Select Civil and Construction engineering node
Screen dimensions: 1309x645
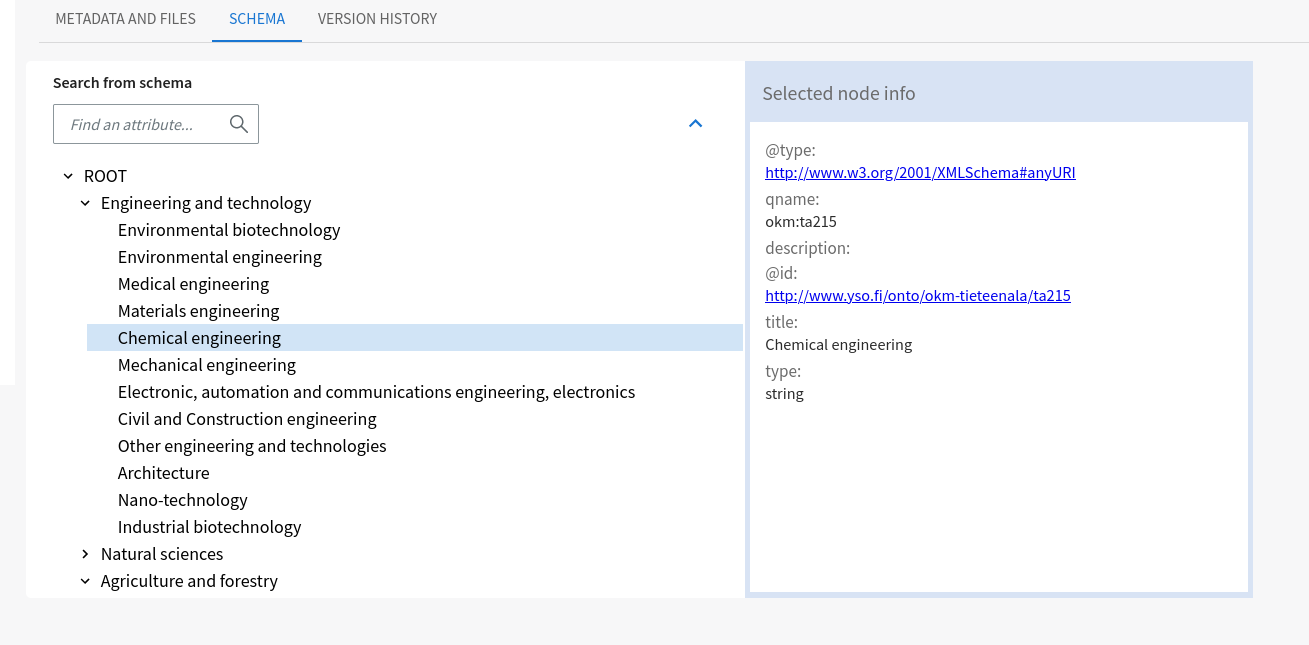point(247,419)
